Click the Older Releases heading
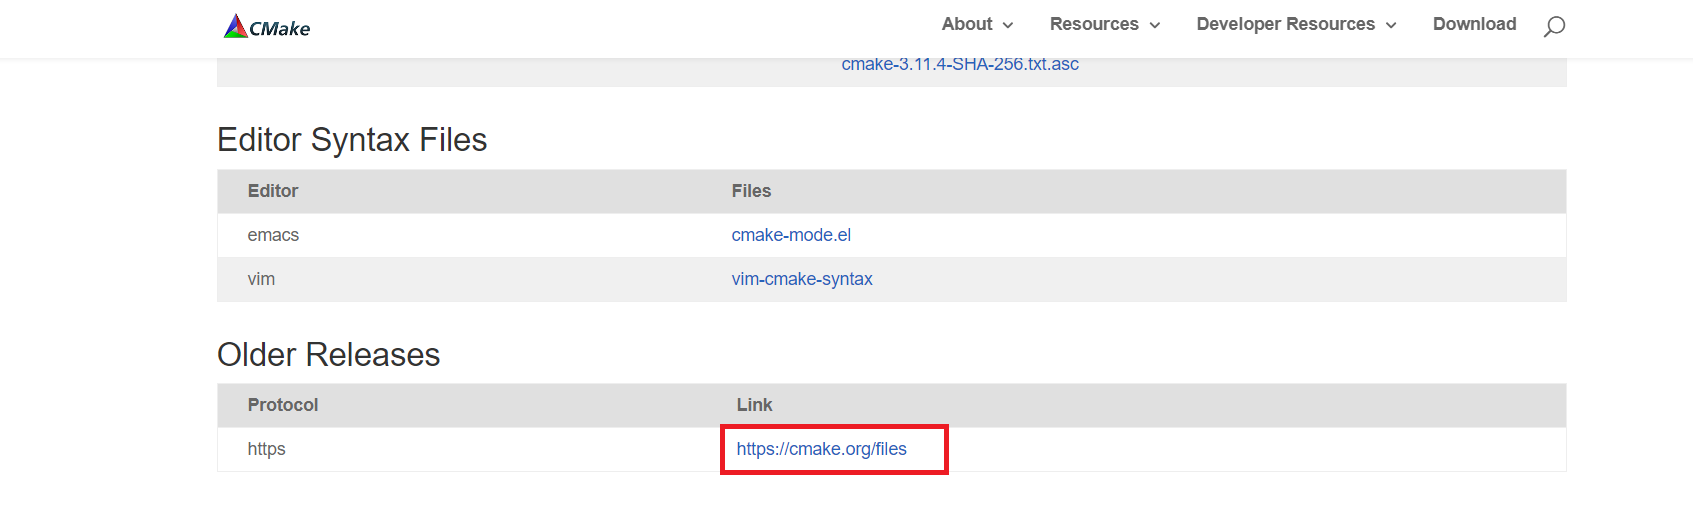This screenshot has width=1693, height=518. pyautogui.click(x=329, y=355)
